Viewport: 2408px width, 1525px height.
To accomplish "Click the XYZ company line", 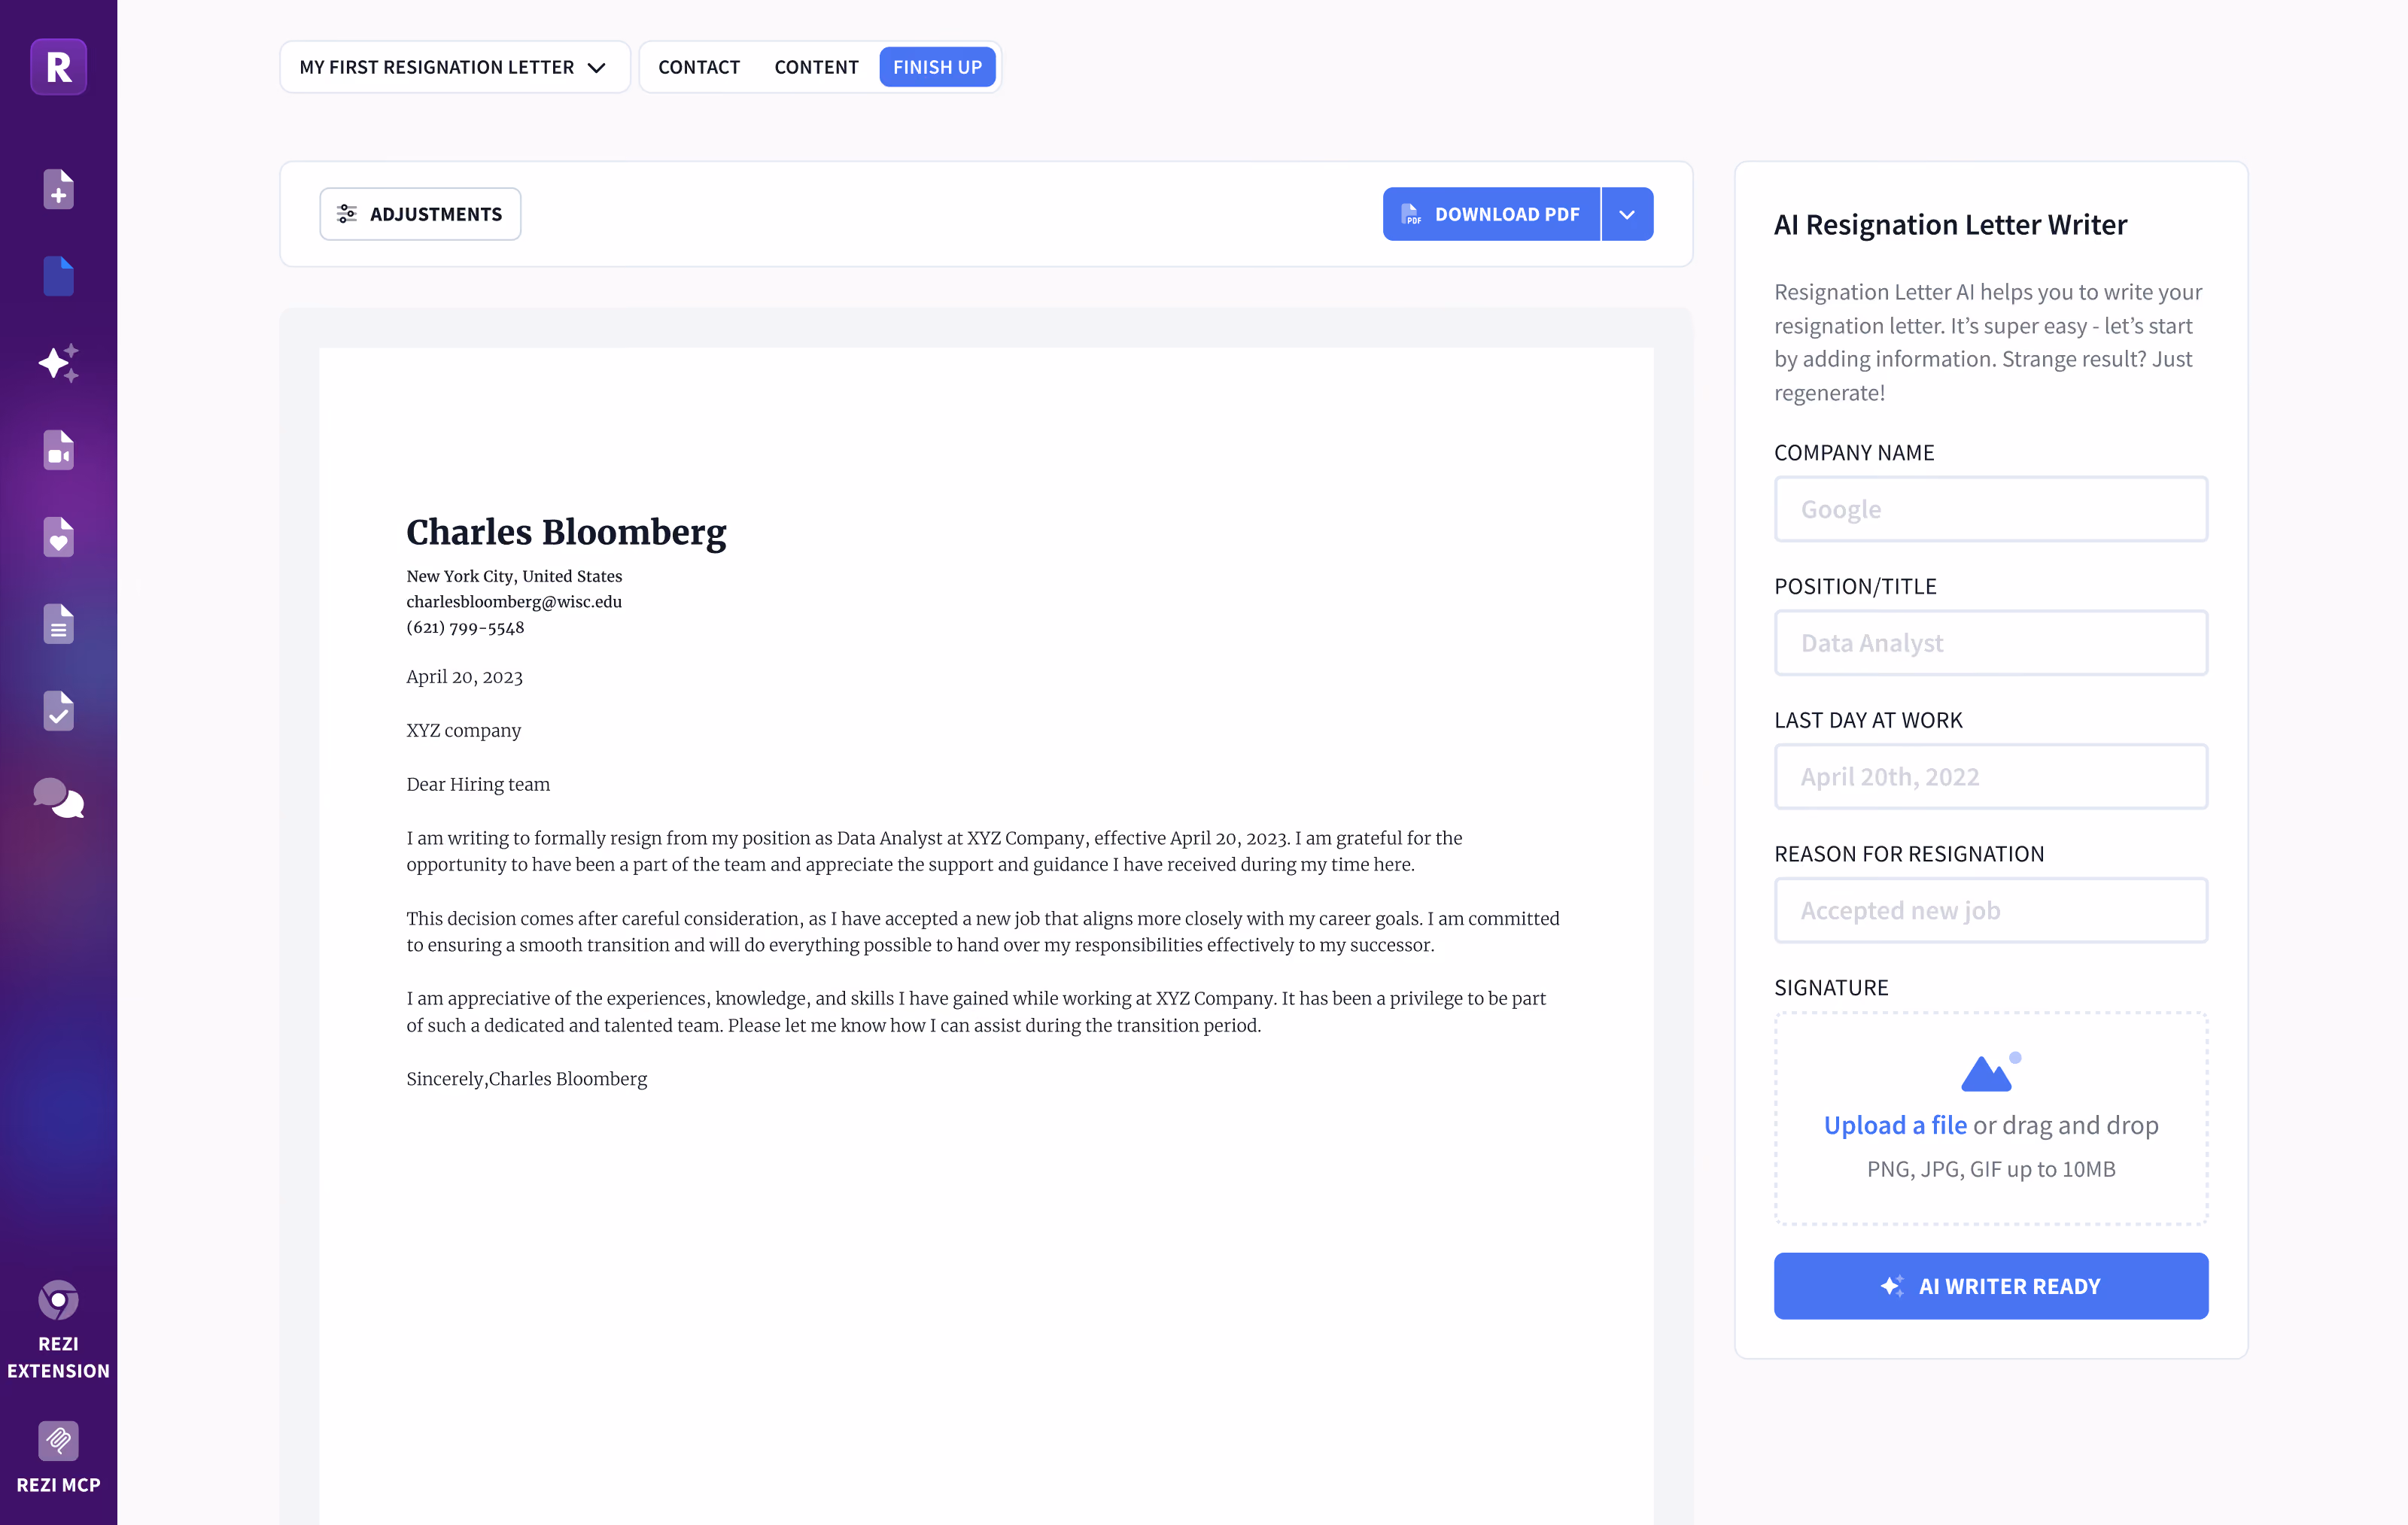I will 463,731.
